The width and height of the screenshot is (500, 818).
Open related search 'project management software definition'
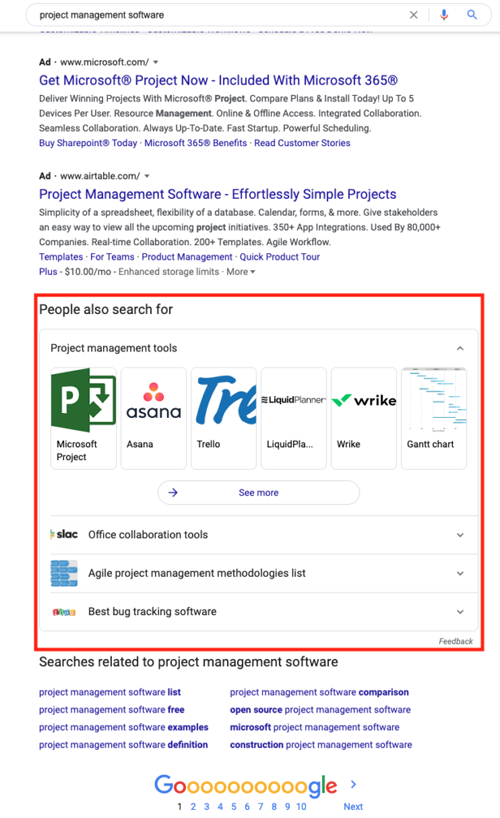coord(123,744)
